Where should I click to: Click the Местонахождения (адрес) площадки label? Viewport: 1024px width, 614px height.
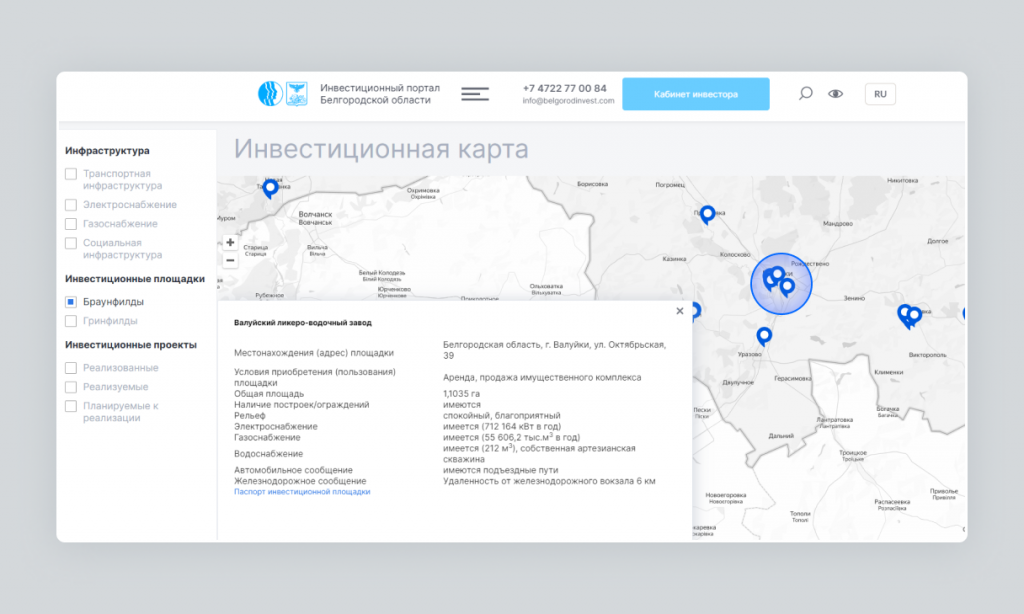point(314,353)
